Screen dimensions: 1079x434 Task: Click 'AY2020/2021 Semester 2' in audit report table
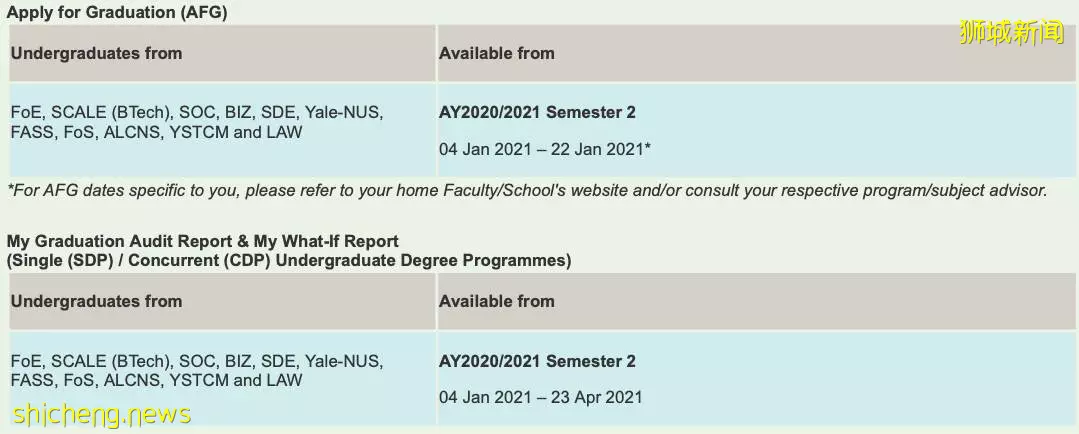coord(537,361)
